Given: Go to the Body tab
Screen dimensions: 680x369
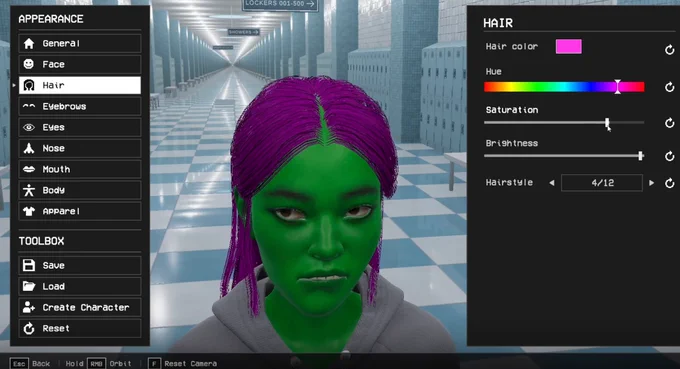Looking at the screenshot, I should pos(80,190).
